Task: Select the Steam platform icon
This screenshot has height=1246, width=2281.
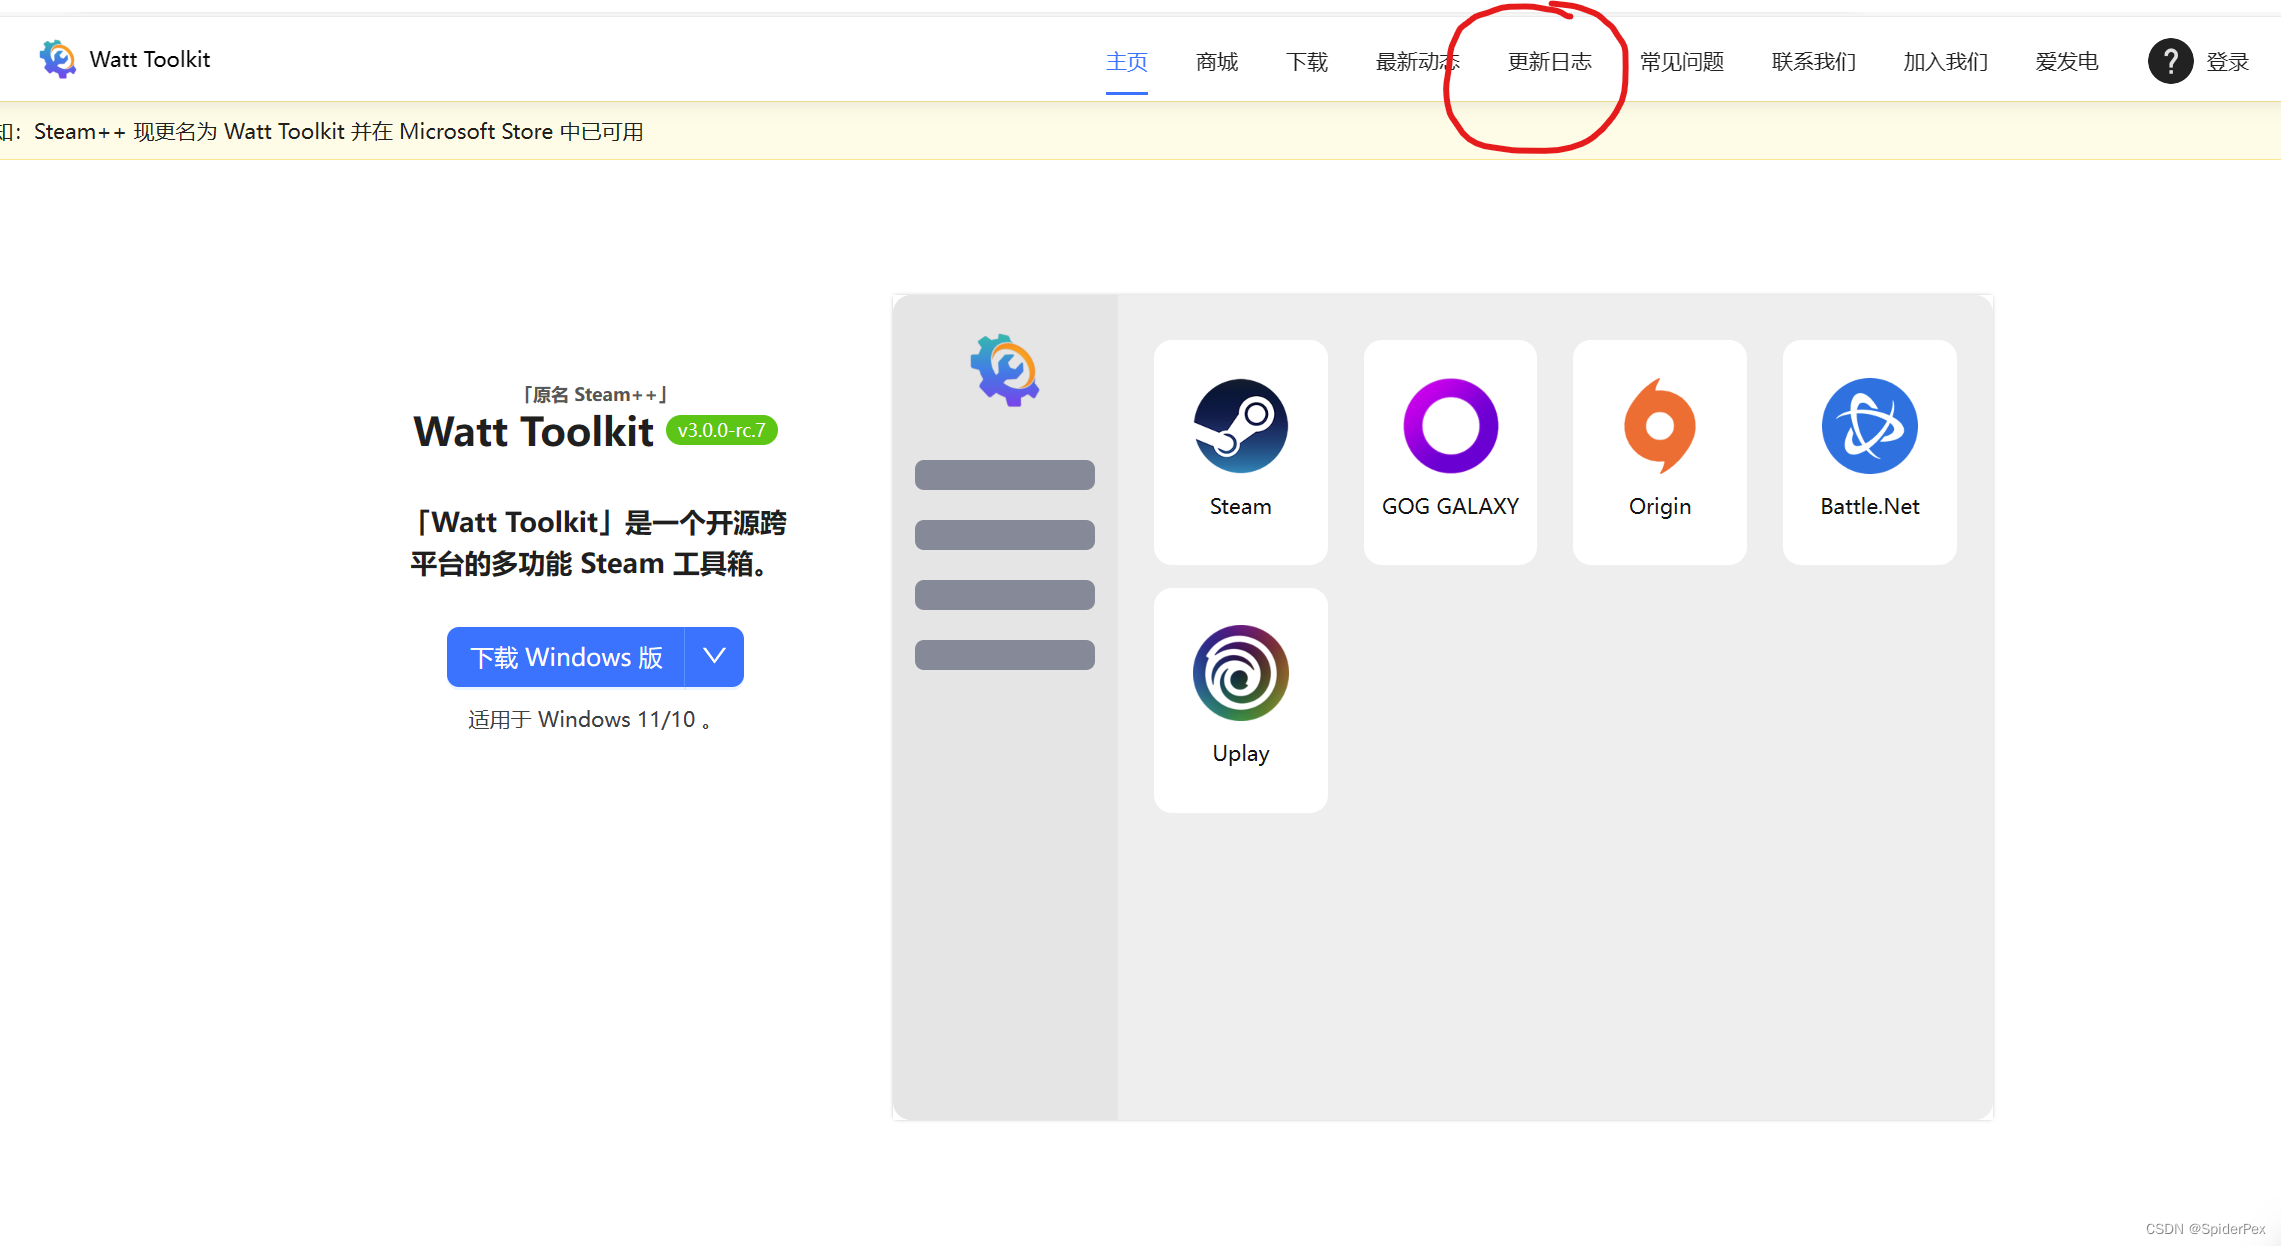Action: (1240, 425)
